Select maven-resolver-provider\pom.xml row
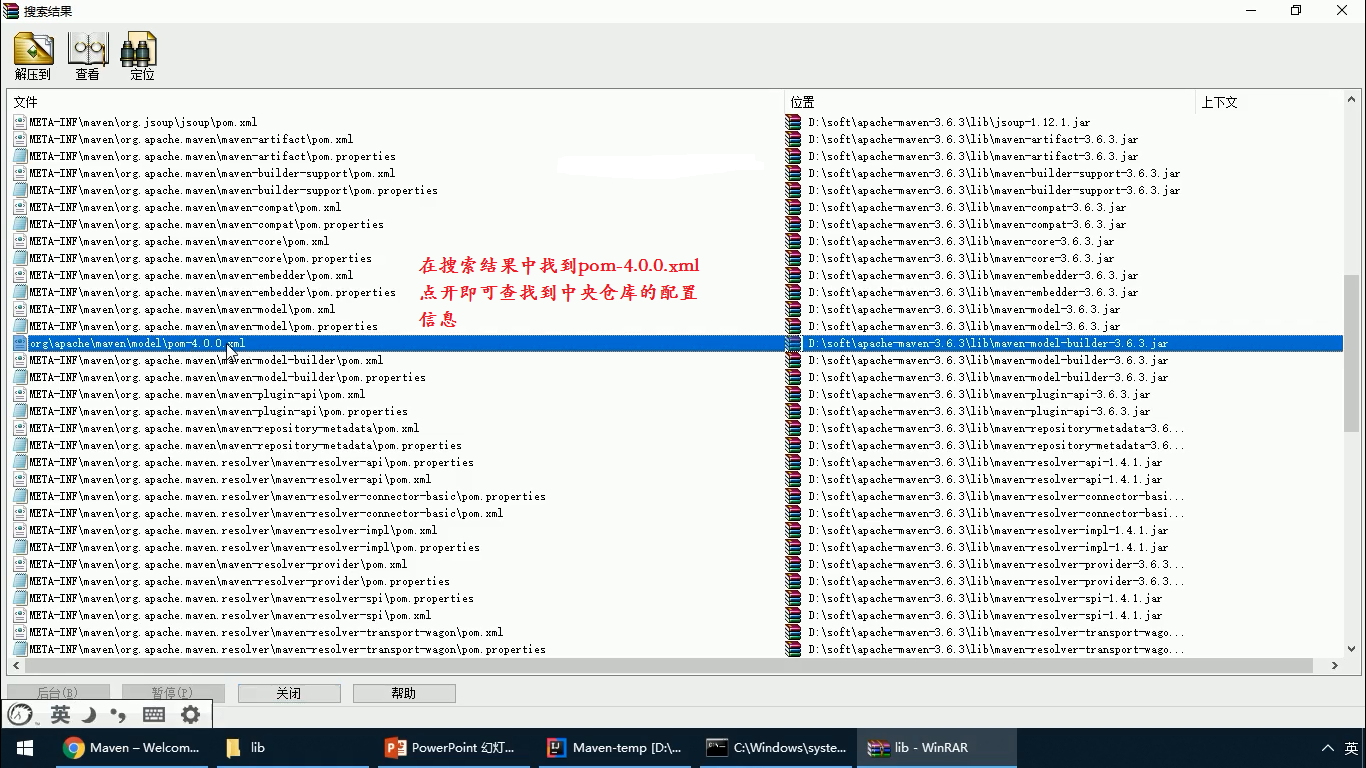 (676, 564)
